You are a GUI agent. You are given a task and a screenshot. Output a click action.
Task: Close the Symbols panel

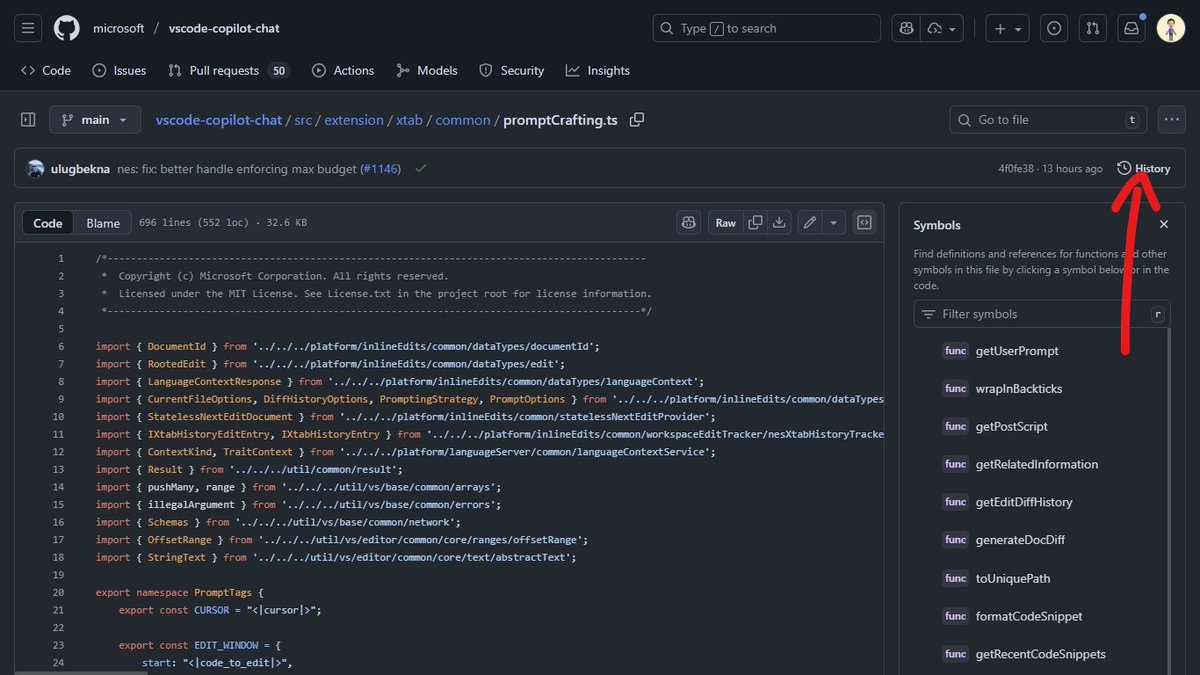pyautogui.click(x=1163, y=225)
